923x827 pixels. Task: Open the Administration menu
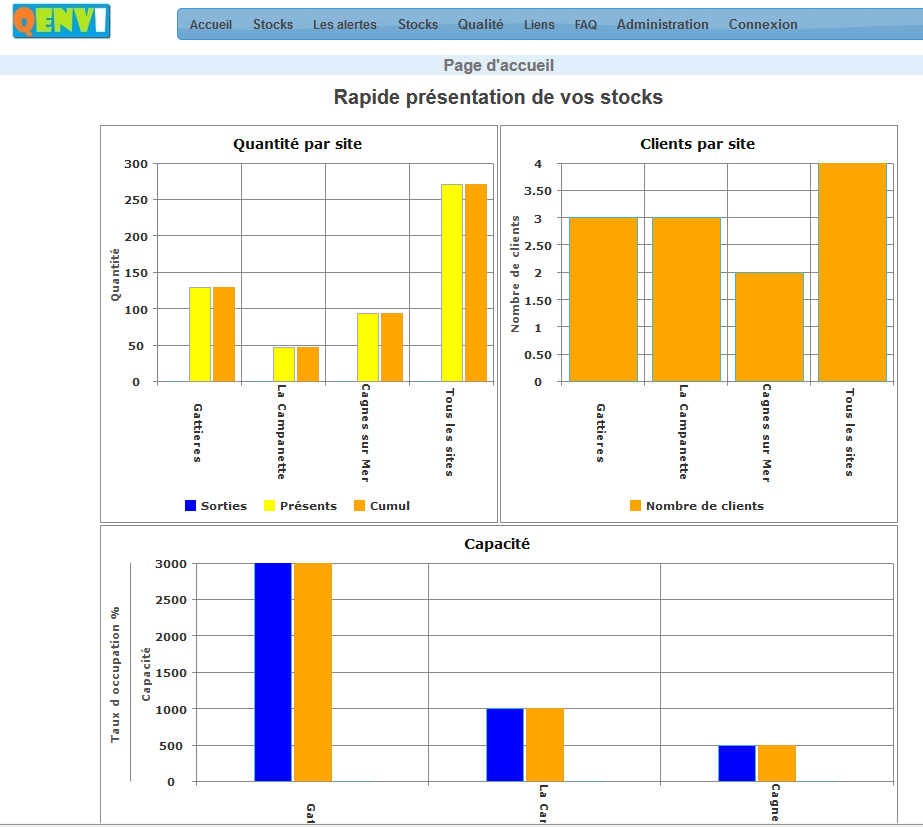pos(663,25)
